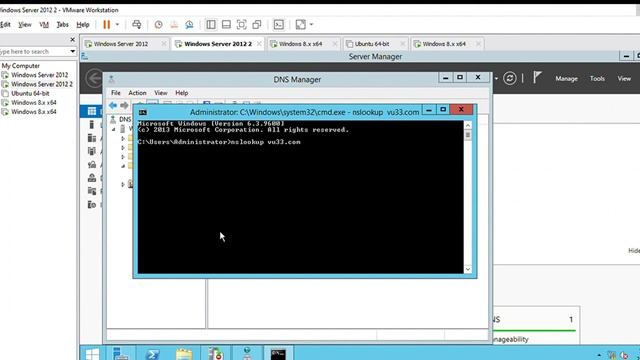The height and width of the screenshot is (360, 640).
Task: Toggle the library sidebar view icon
Action: click(x=211, y=24)
